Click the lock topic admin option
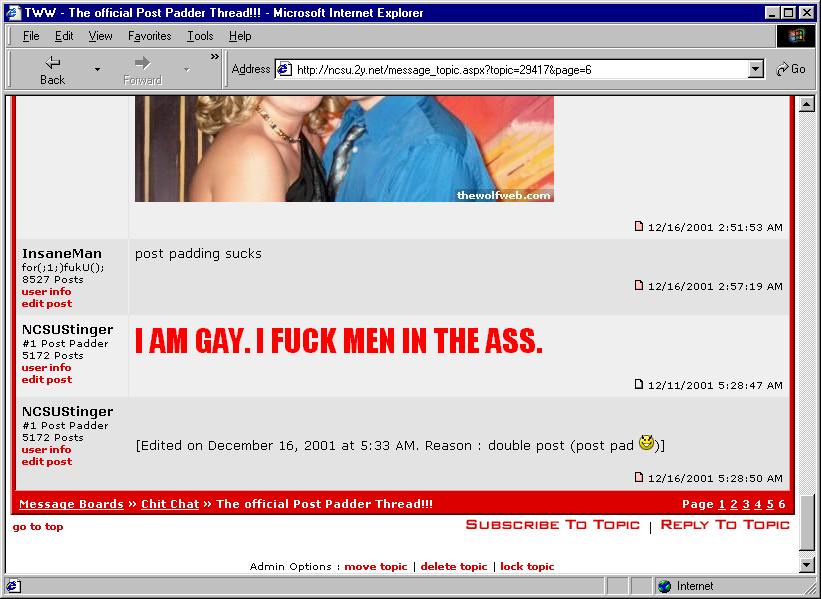This screenshot has height=599, width=821. coord(527,567)
